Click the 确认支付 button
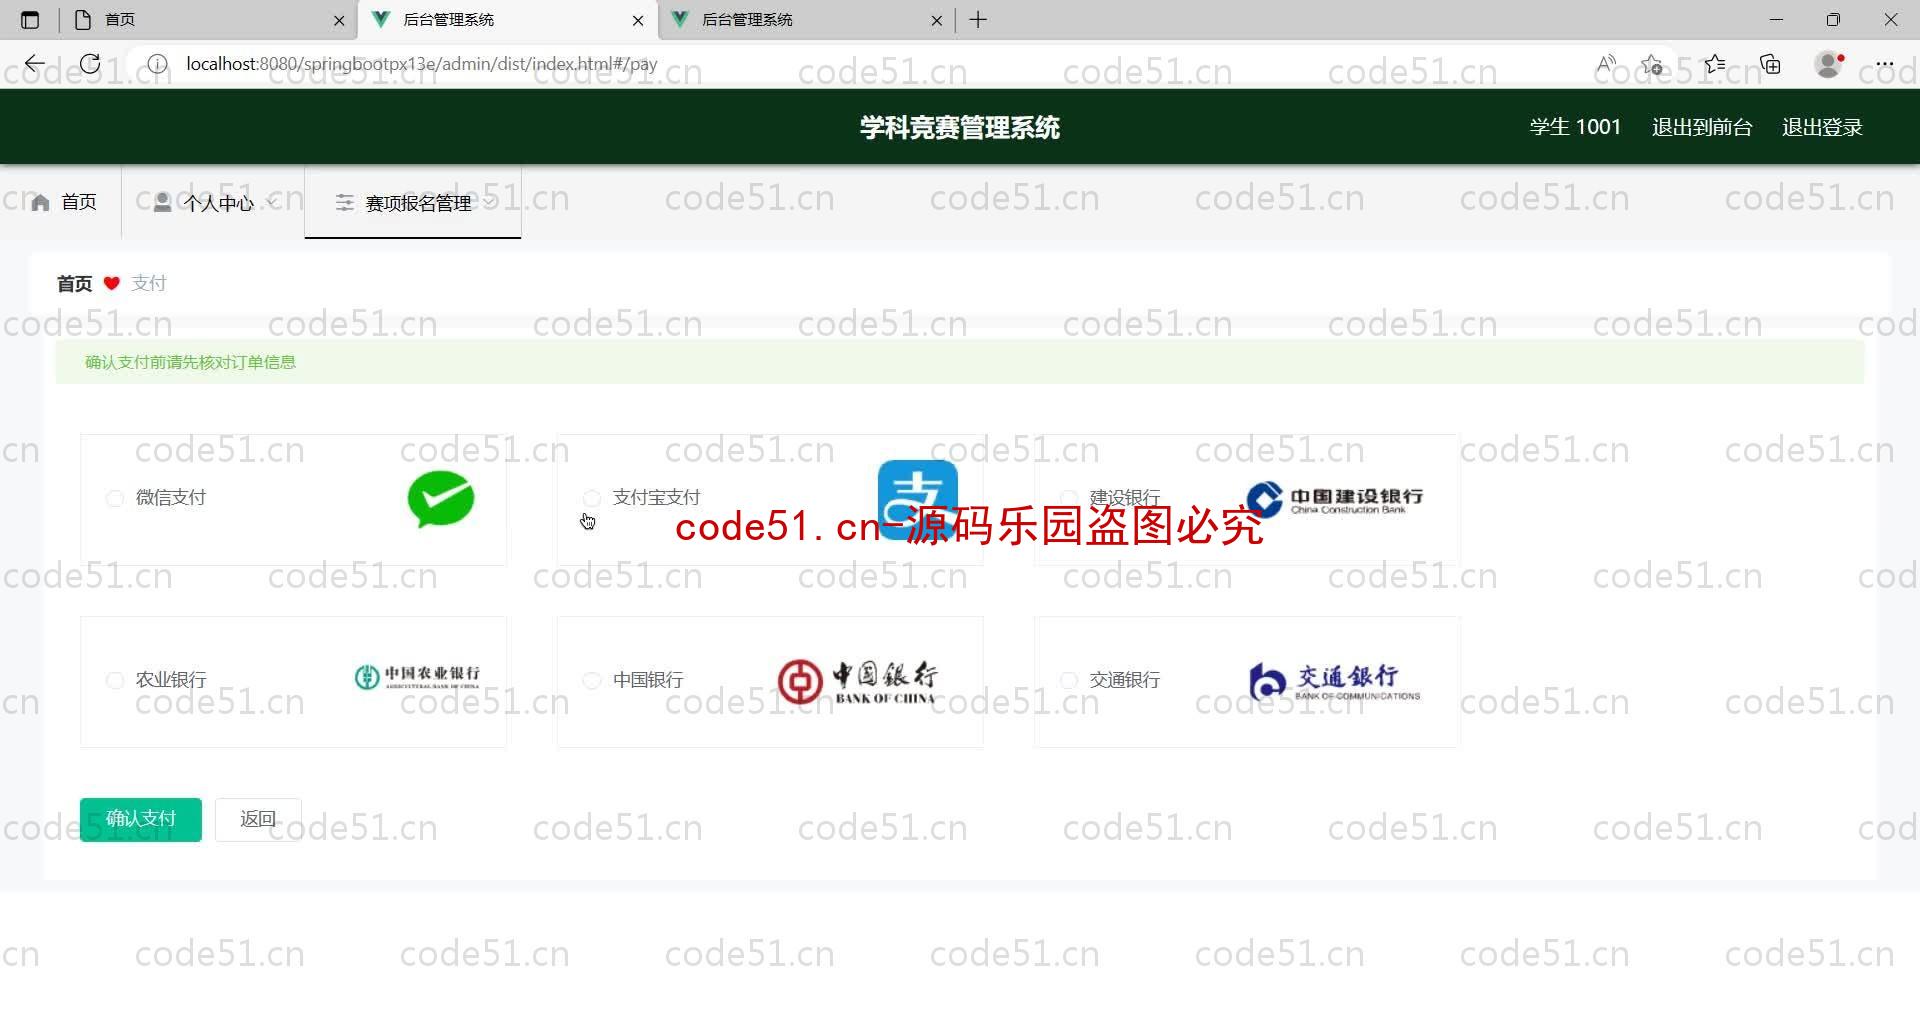 (141, 819)
